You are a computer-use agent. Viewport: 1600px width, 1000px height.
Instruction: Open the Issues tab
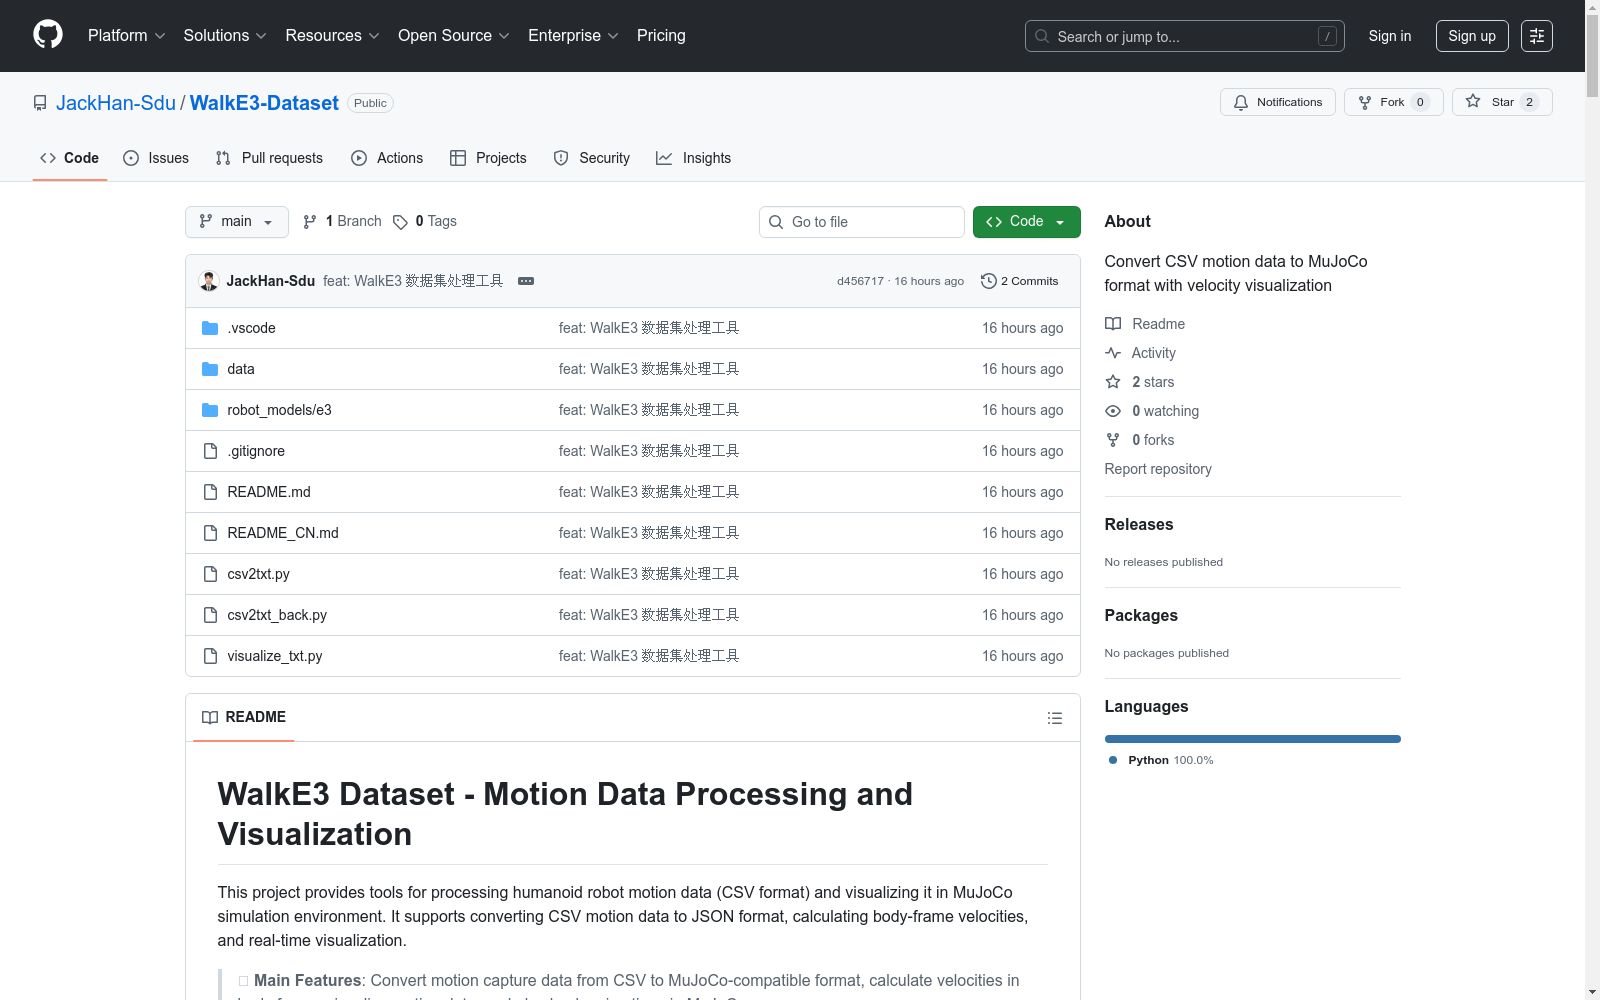click(156, 158)
